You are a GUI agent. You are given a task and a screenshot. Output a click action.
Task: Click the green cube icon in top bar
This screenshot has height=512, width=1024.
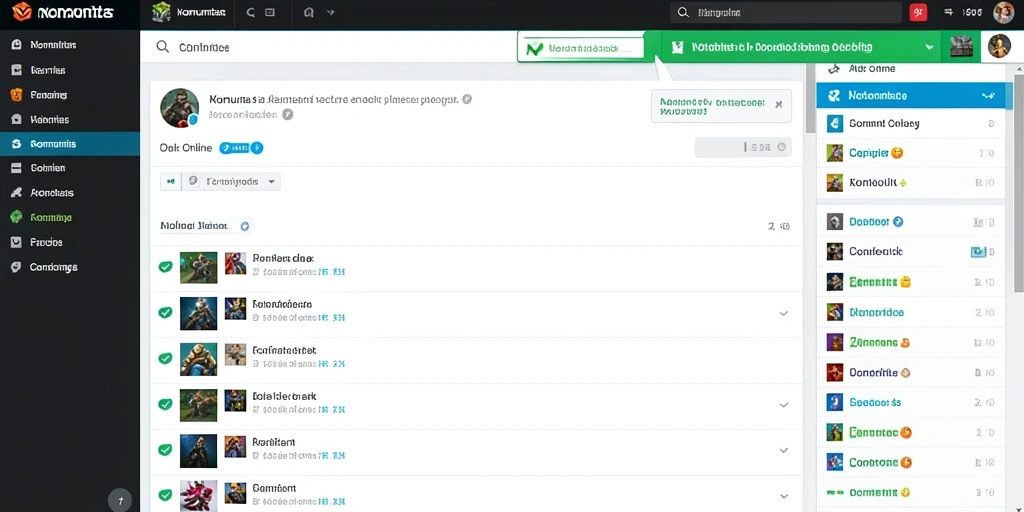coord(161,12)
